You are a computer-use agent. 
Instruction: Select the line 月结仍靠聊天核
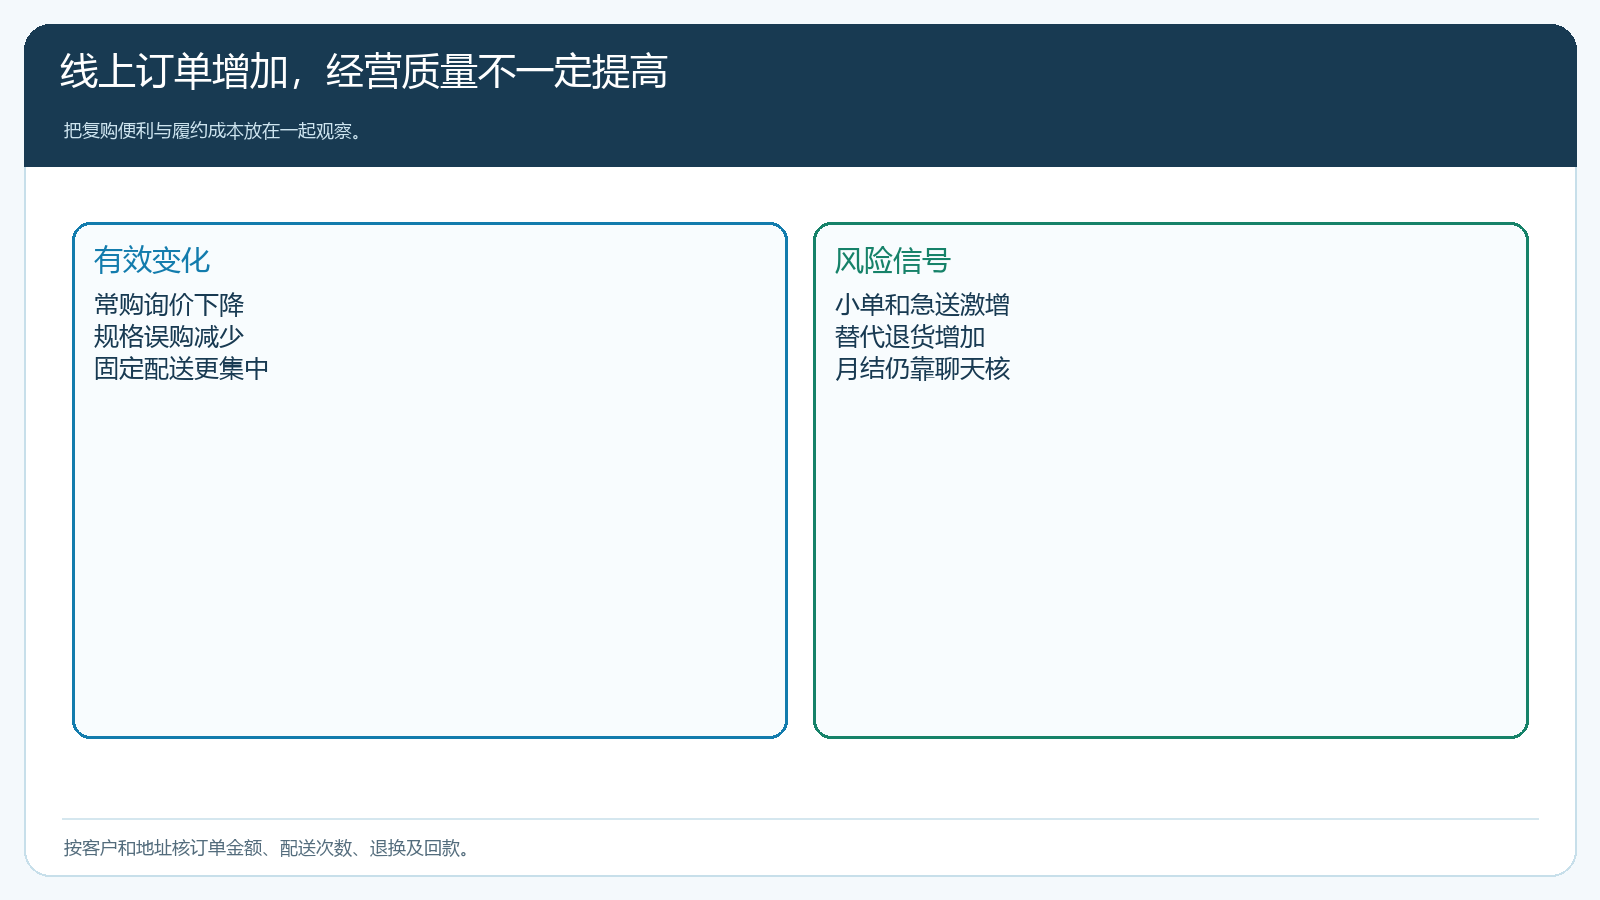922,369
